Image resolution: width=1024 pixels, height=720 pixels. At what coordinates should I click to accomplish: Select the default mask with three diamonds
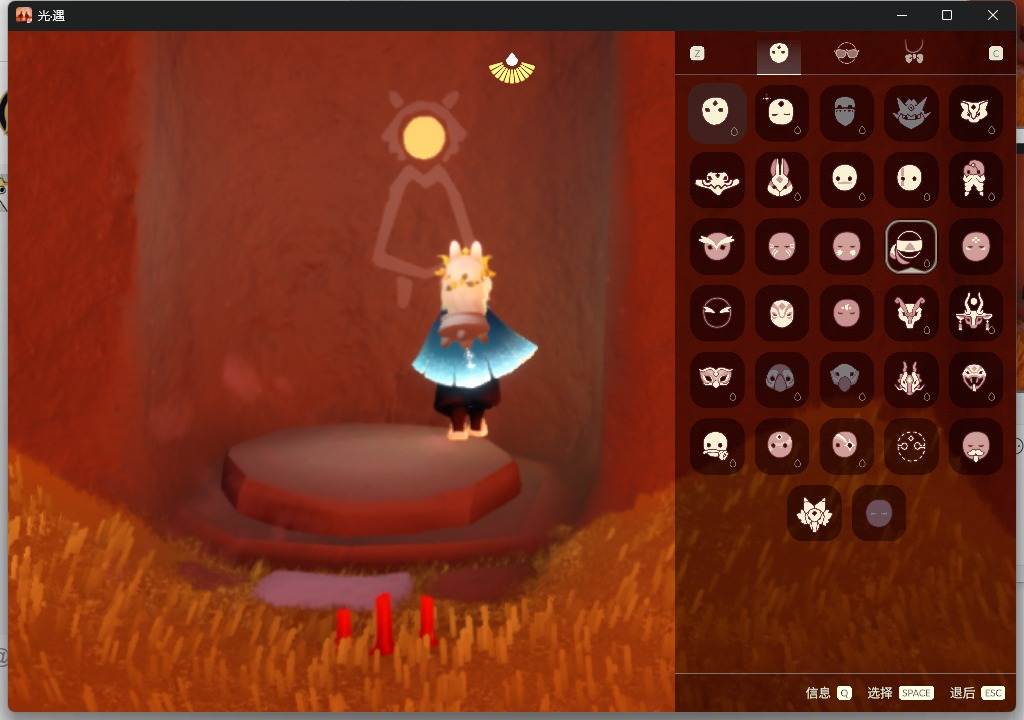click(x=716, y=113)
